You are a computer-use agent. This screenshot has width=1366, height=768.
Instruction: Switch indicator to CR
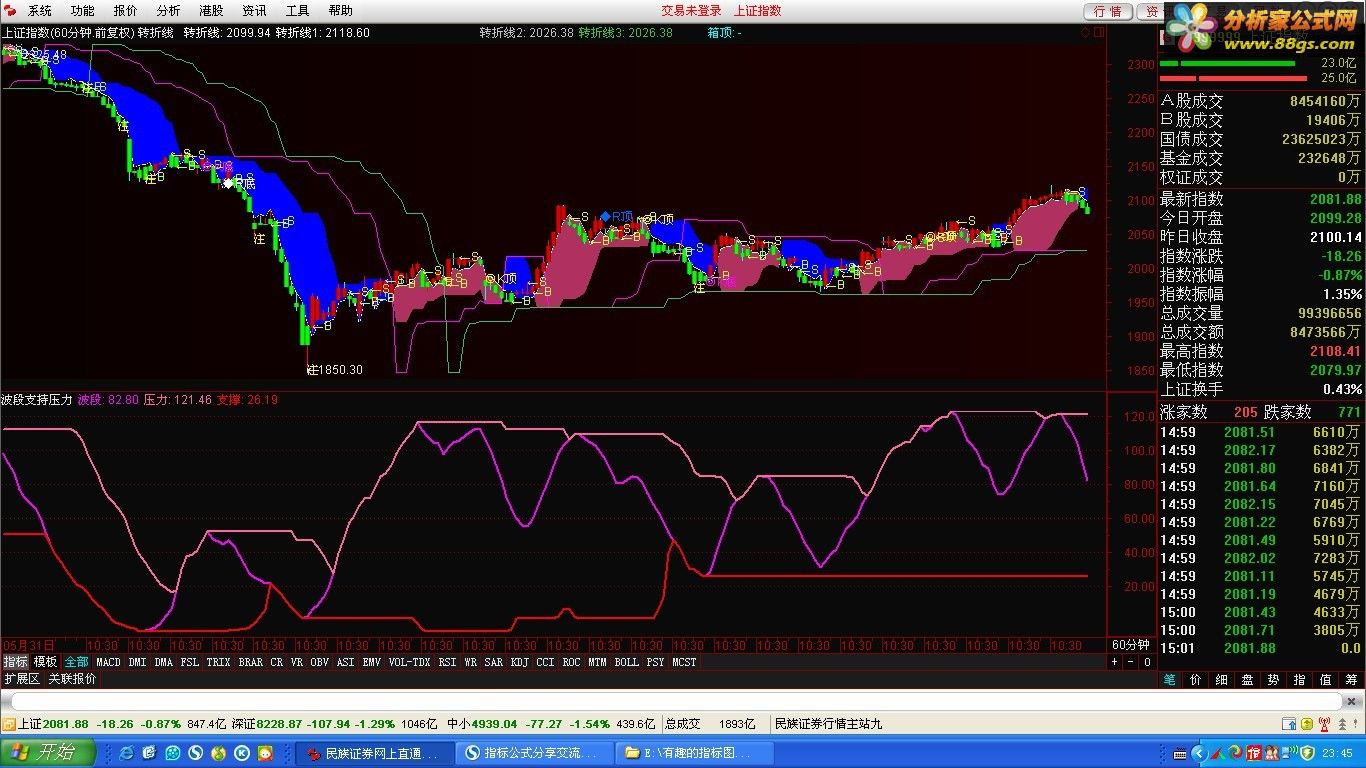click(276, 662)
